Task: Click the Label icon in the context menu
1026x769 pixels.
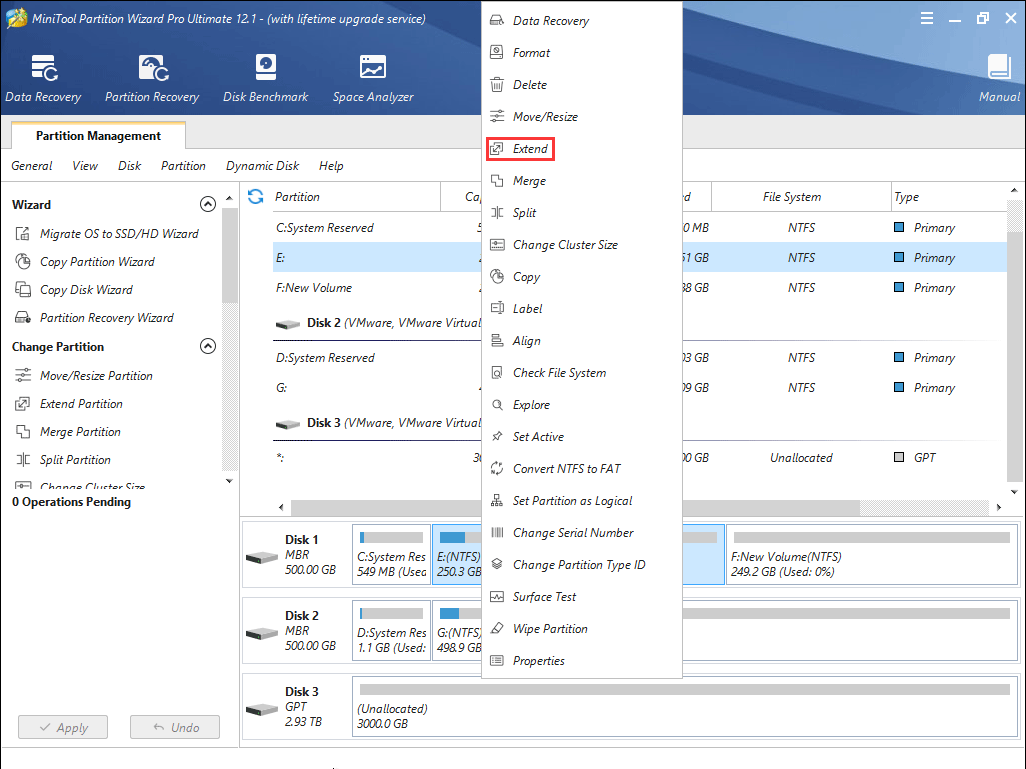Action: 497,309
